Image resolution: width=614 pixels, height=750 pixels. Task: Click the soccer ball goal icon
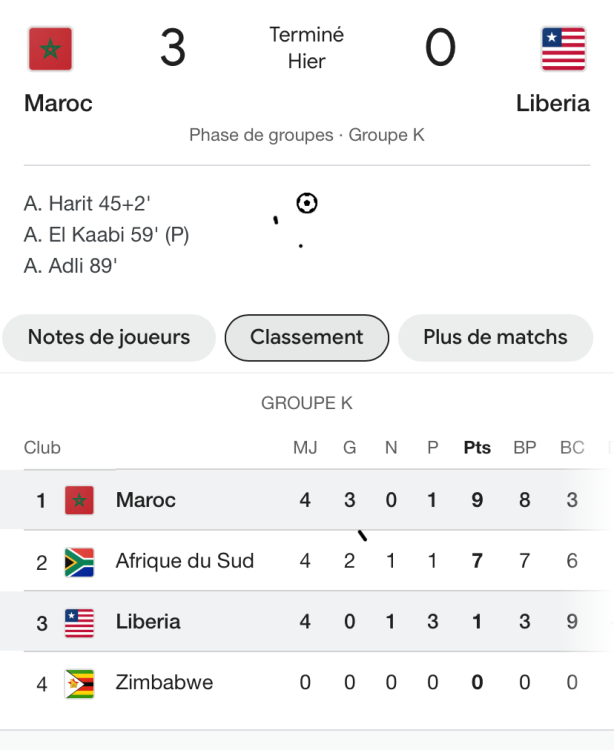point(307,203)
